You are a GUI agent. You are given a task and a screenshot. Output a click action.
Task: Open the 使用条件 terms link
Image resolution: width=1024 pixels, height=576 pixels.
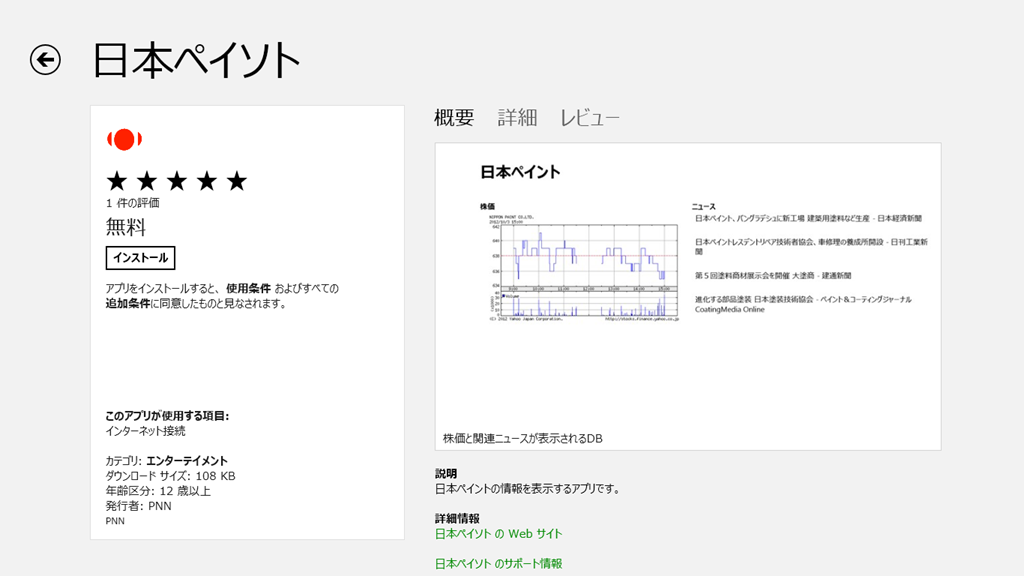click(248, 288)
